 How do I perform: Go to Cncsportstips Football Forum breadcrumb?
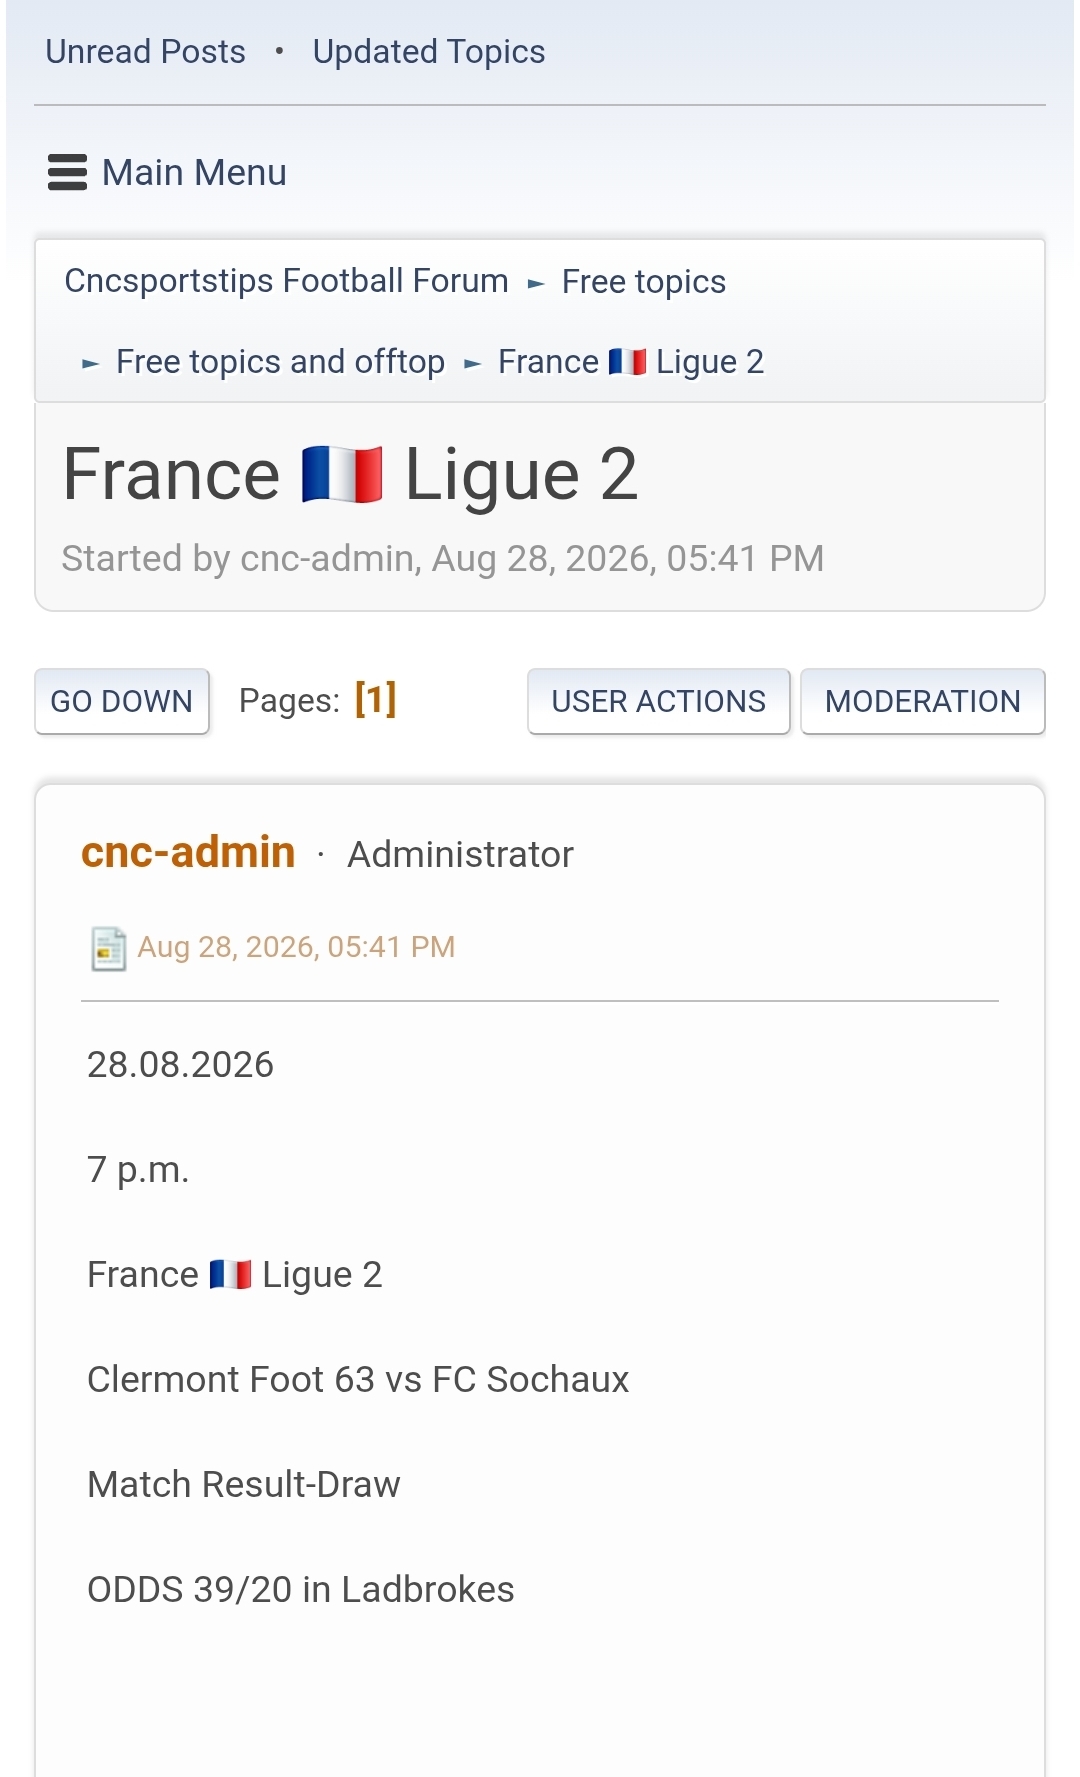point(286,281)
